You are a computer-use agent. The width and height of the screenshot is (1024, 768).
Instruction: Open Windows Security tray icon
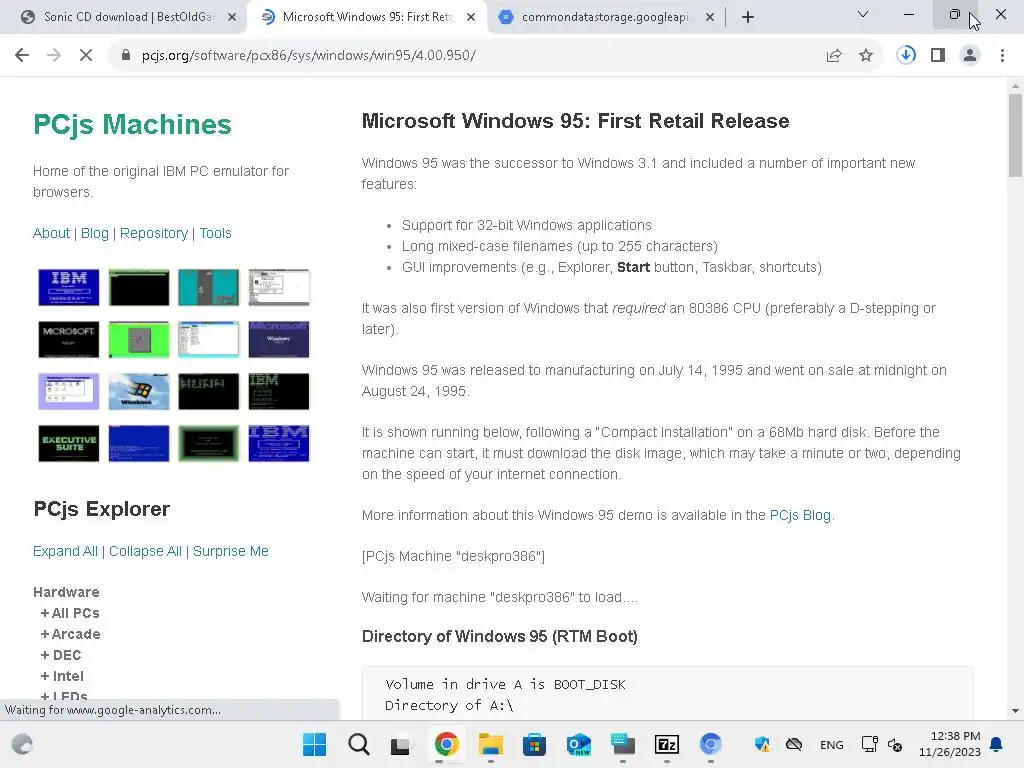tap(762, 744)
